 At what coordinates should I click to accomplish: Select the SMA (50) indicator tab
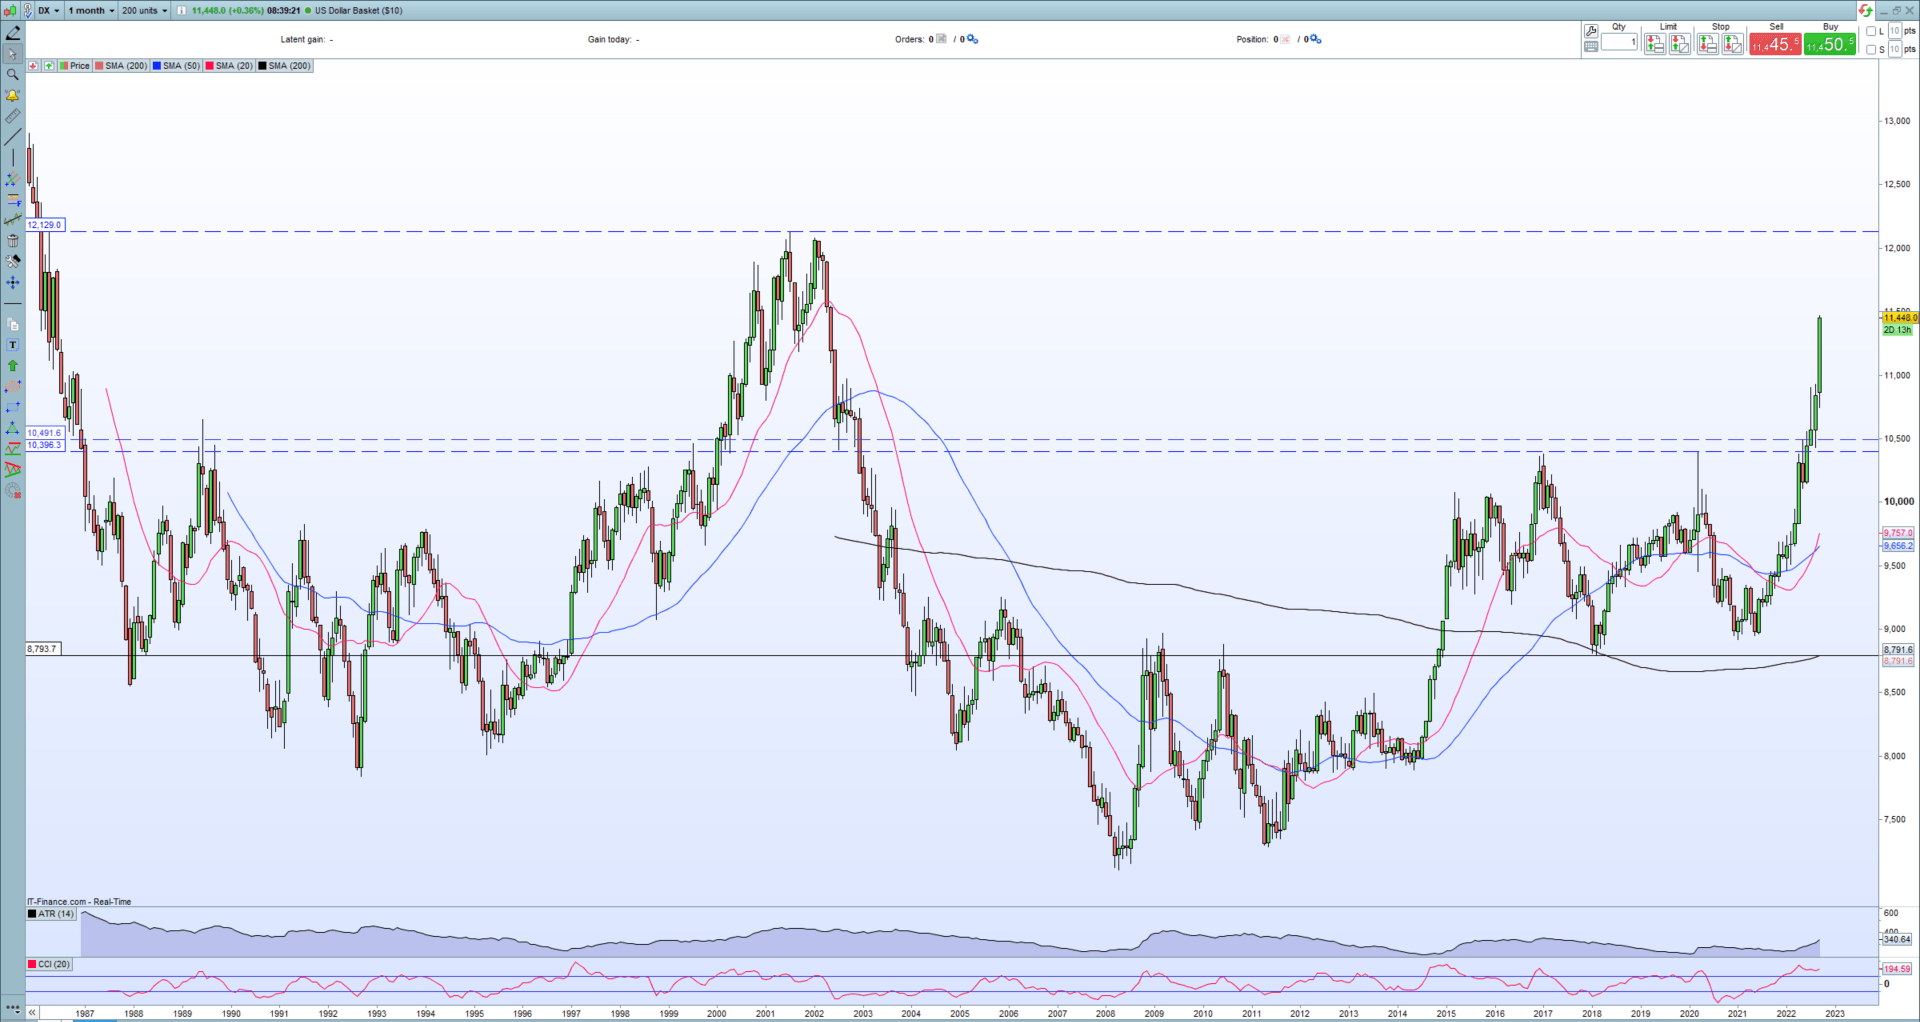pyautogui.click(x=176, y=66)
